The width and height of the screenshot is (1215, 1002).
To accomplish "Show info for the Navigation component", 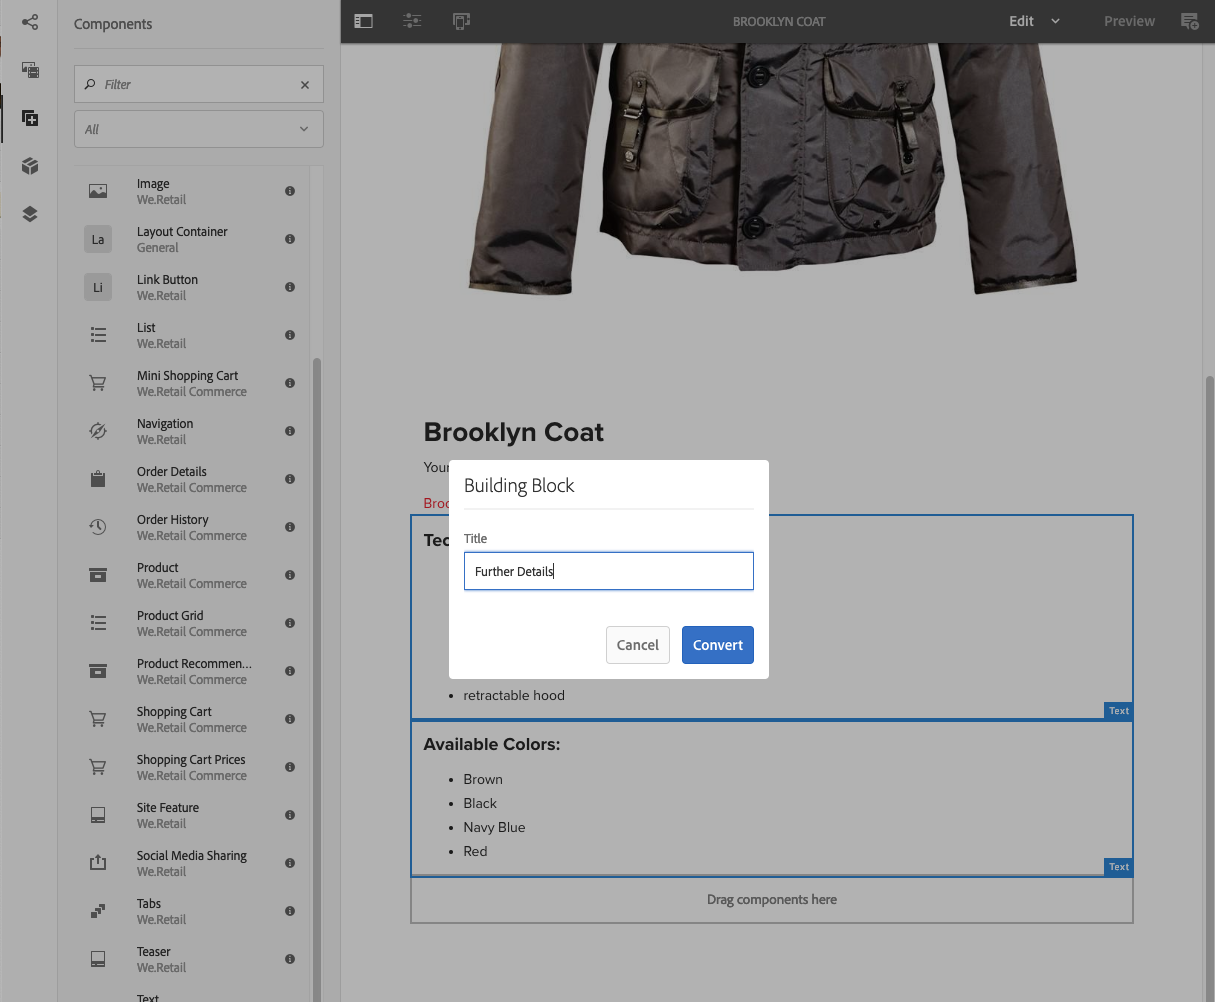I will (x=290, y=431).
